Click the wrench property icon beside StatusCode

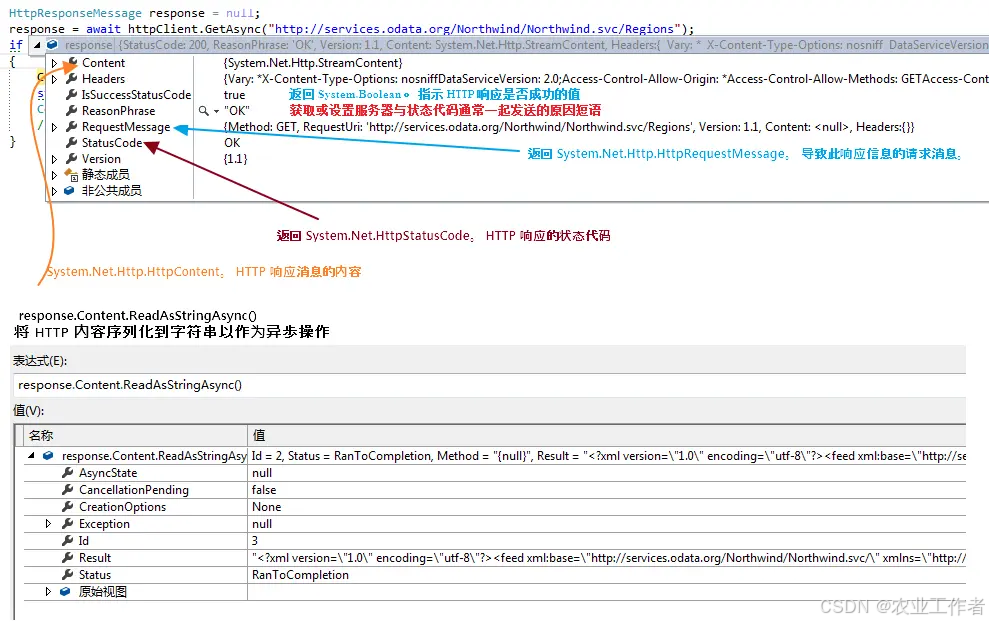(72, 142)
